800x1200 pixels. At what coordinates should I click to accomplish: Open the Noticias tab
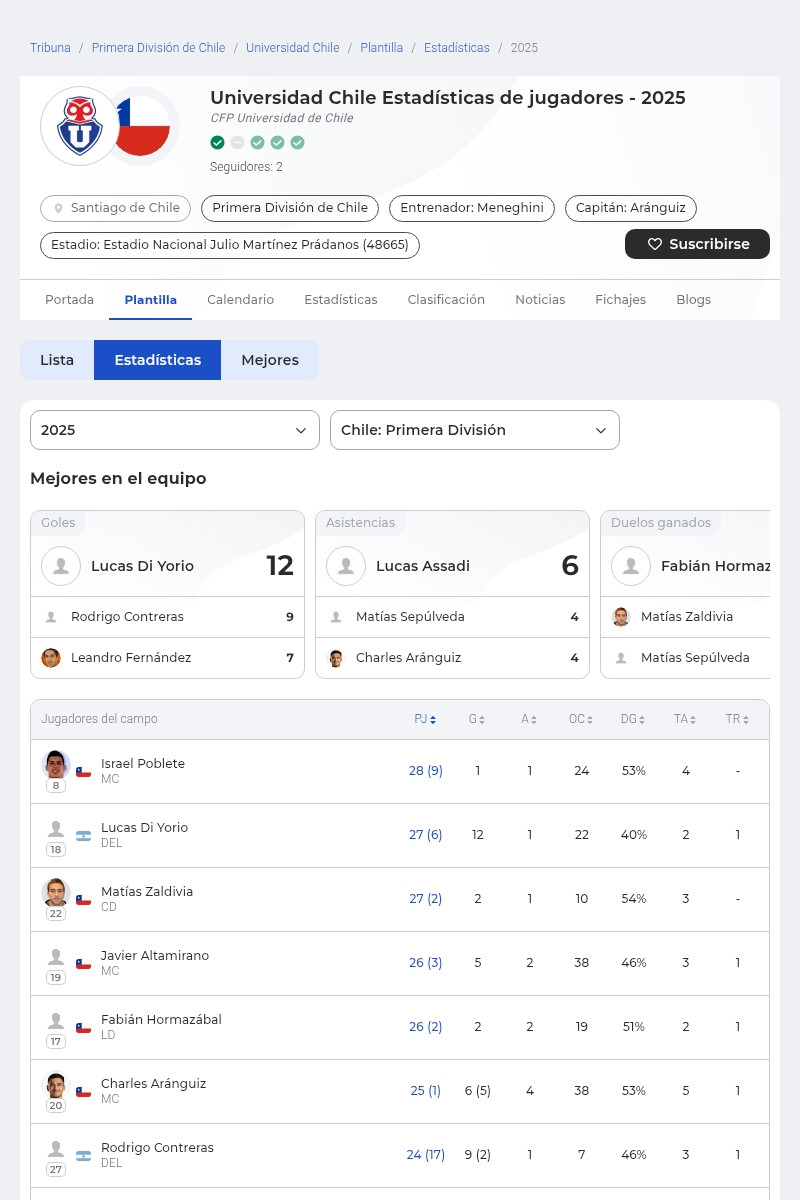coord(540,300)
